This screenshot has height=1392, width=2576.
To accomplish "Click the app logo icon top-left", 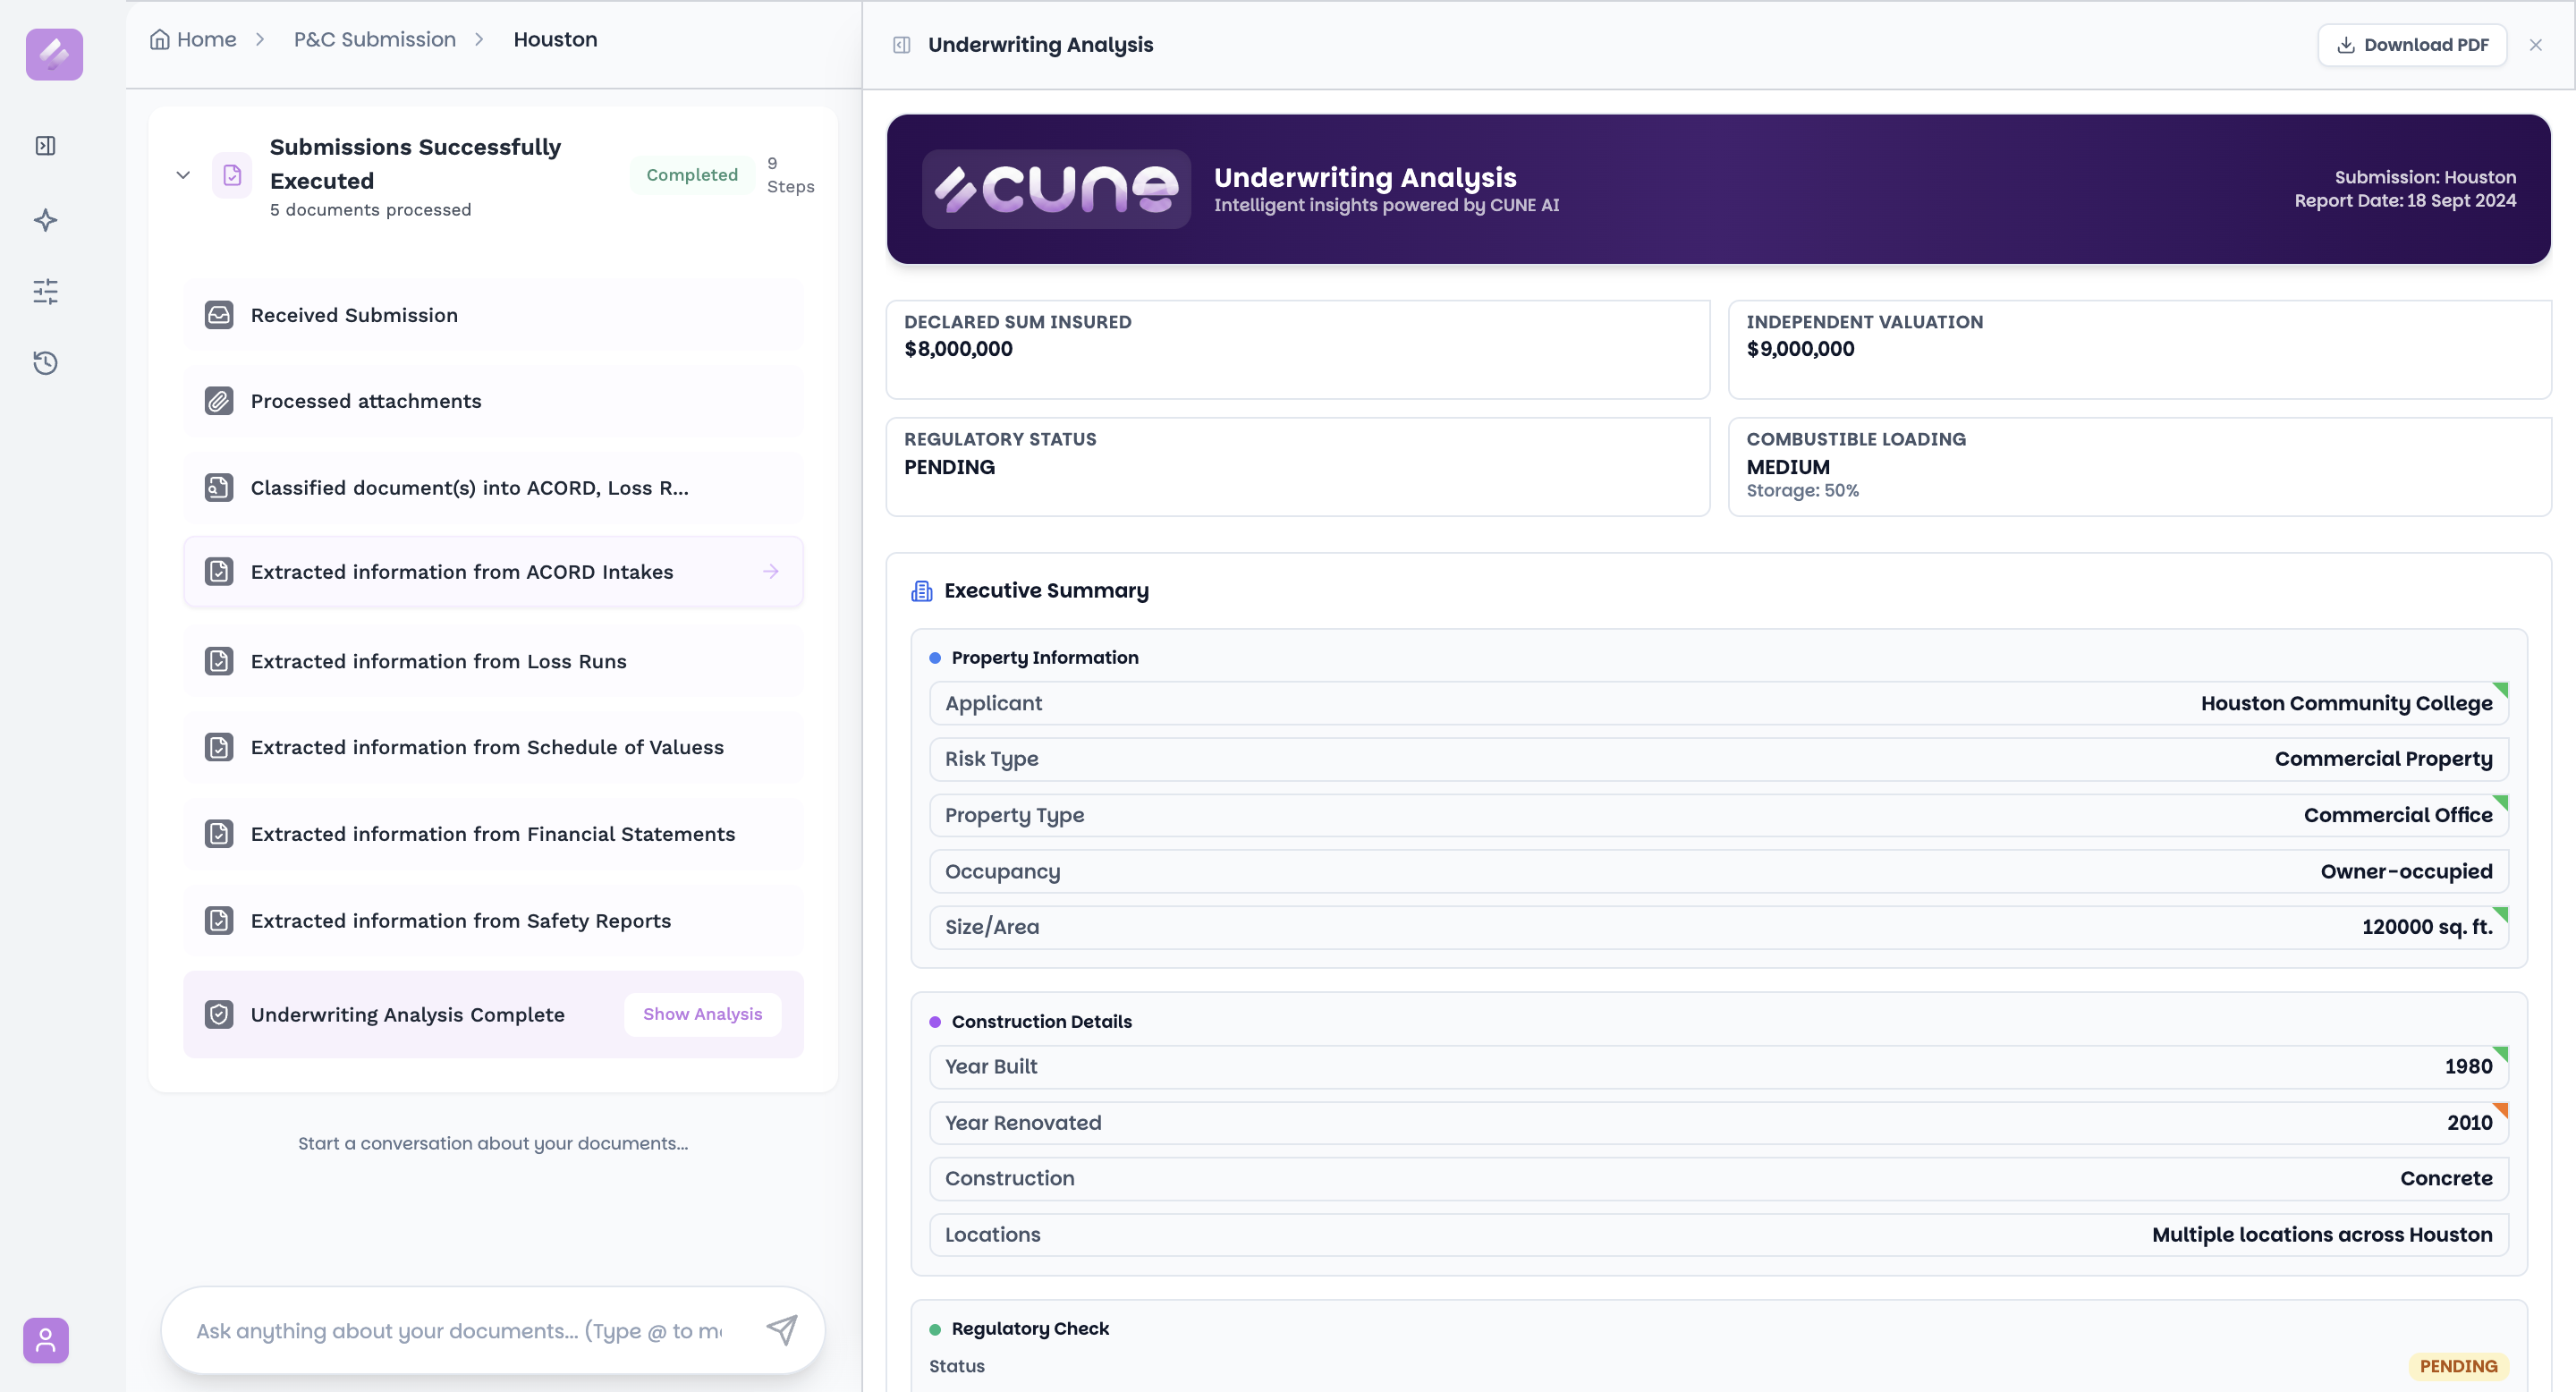I will (54, 55).
